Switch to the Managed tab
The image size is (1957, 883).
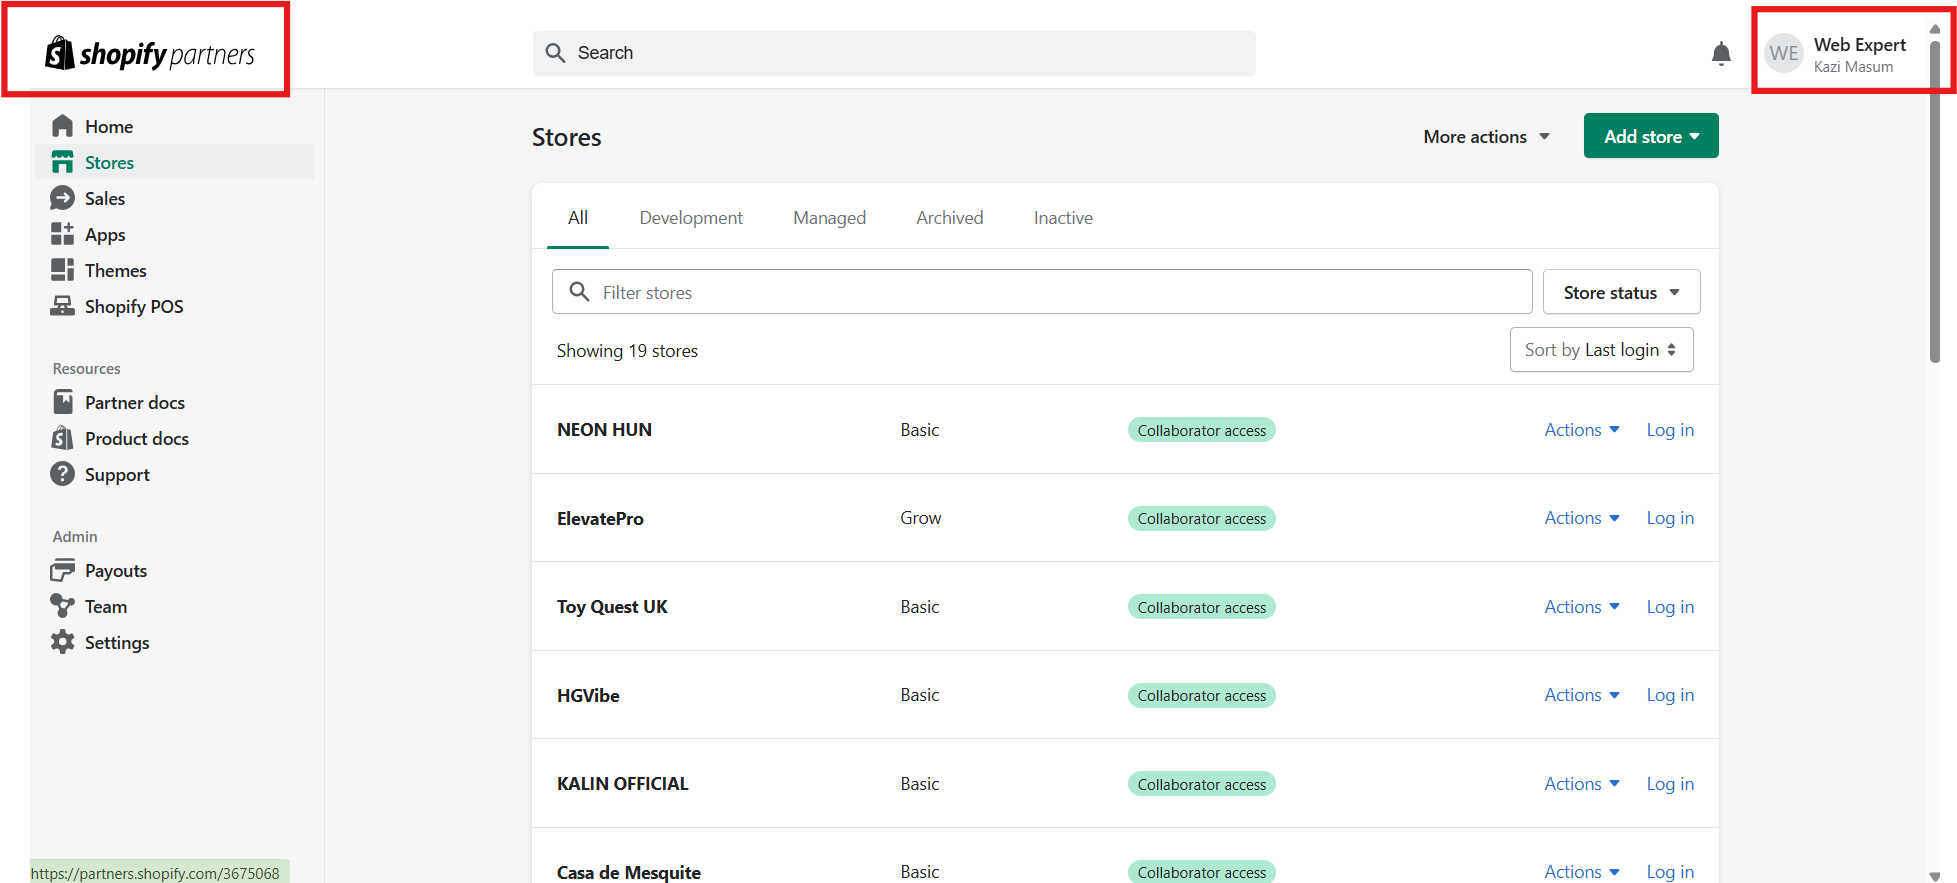829,217
